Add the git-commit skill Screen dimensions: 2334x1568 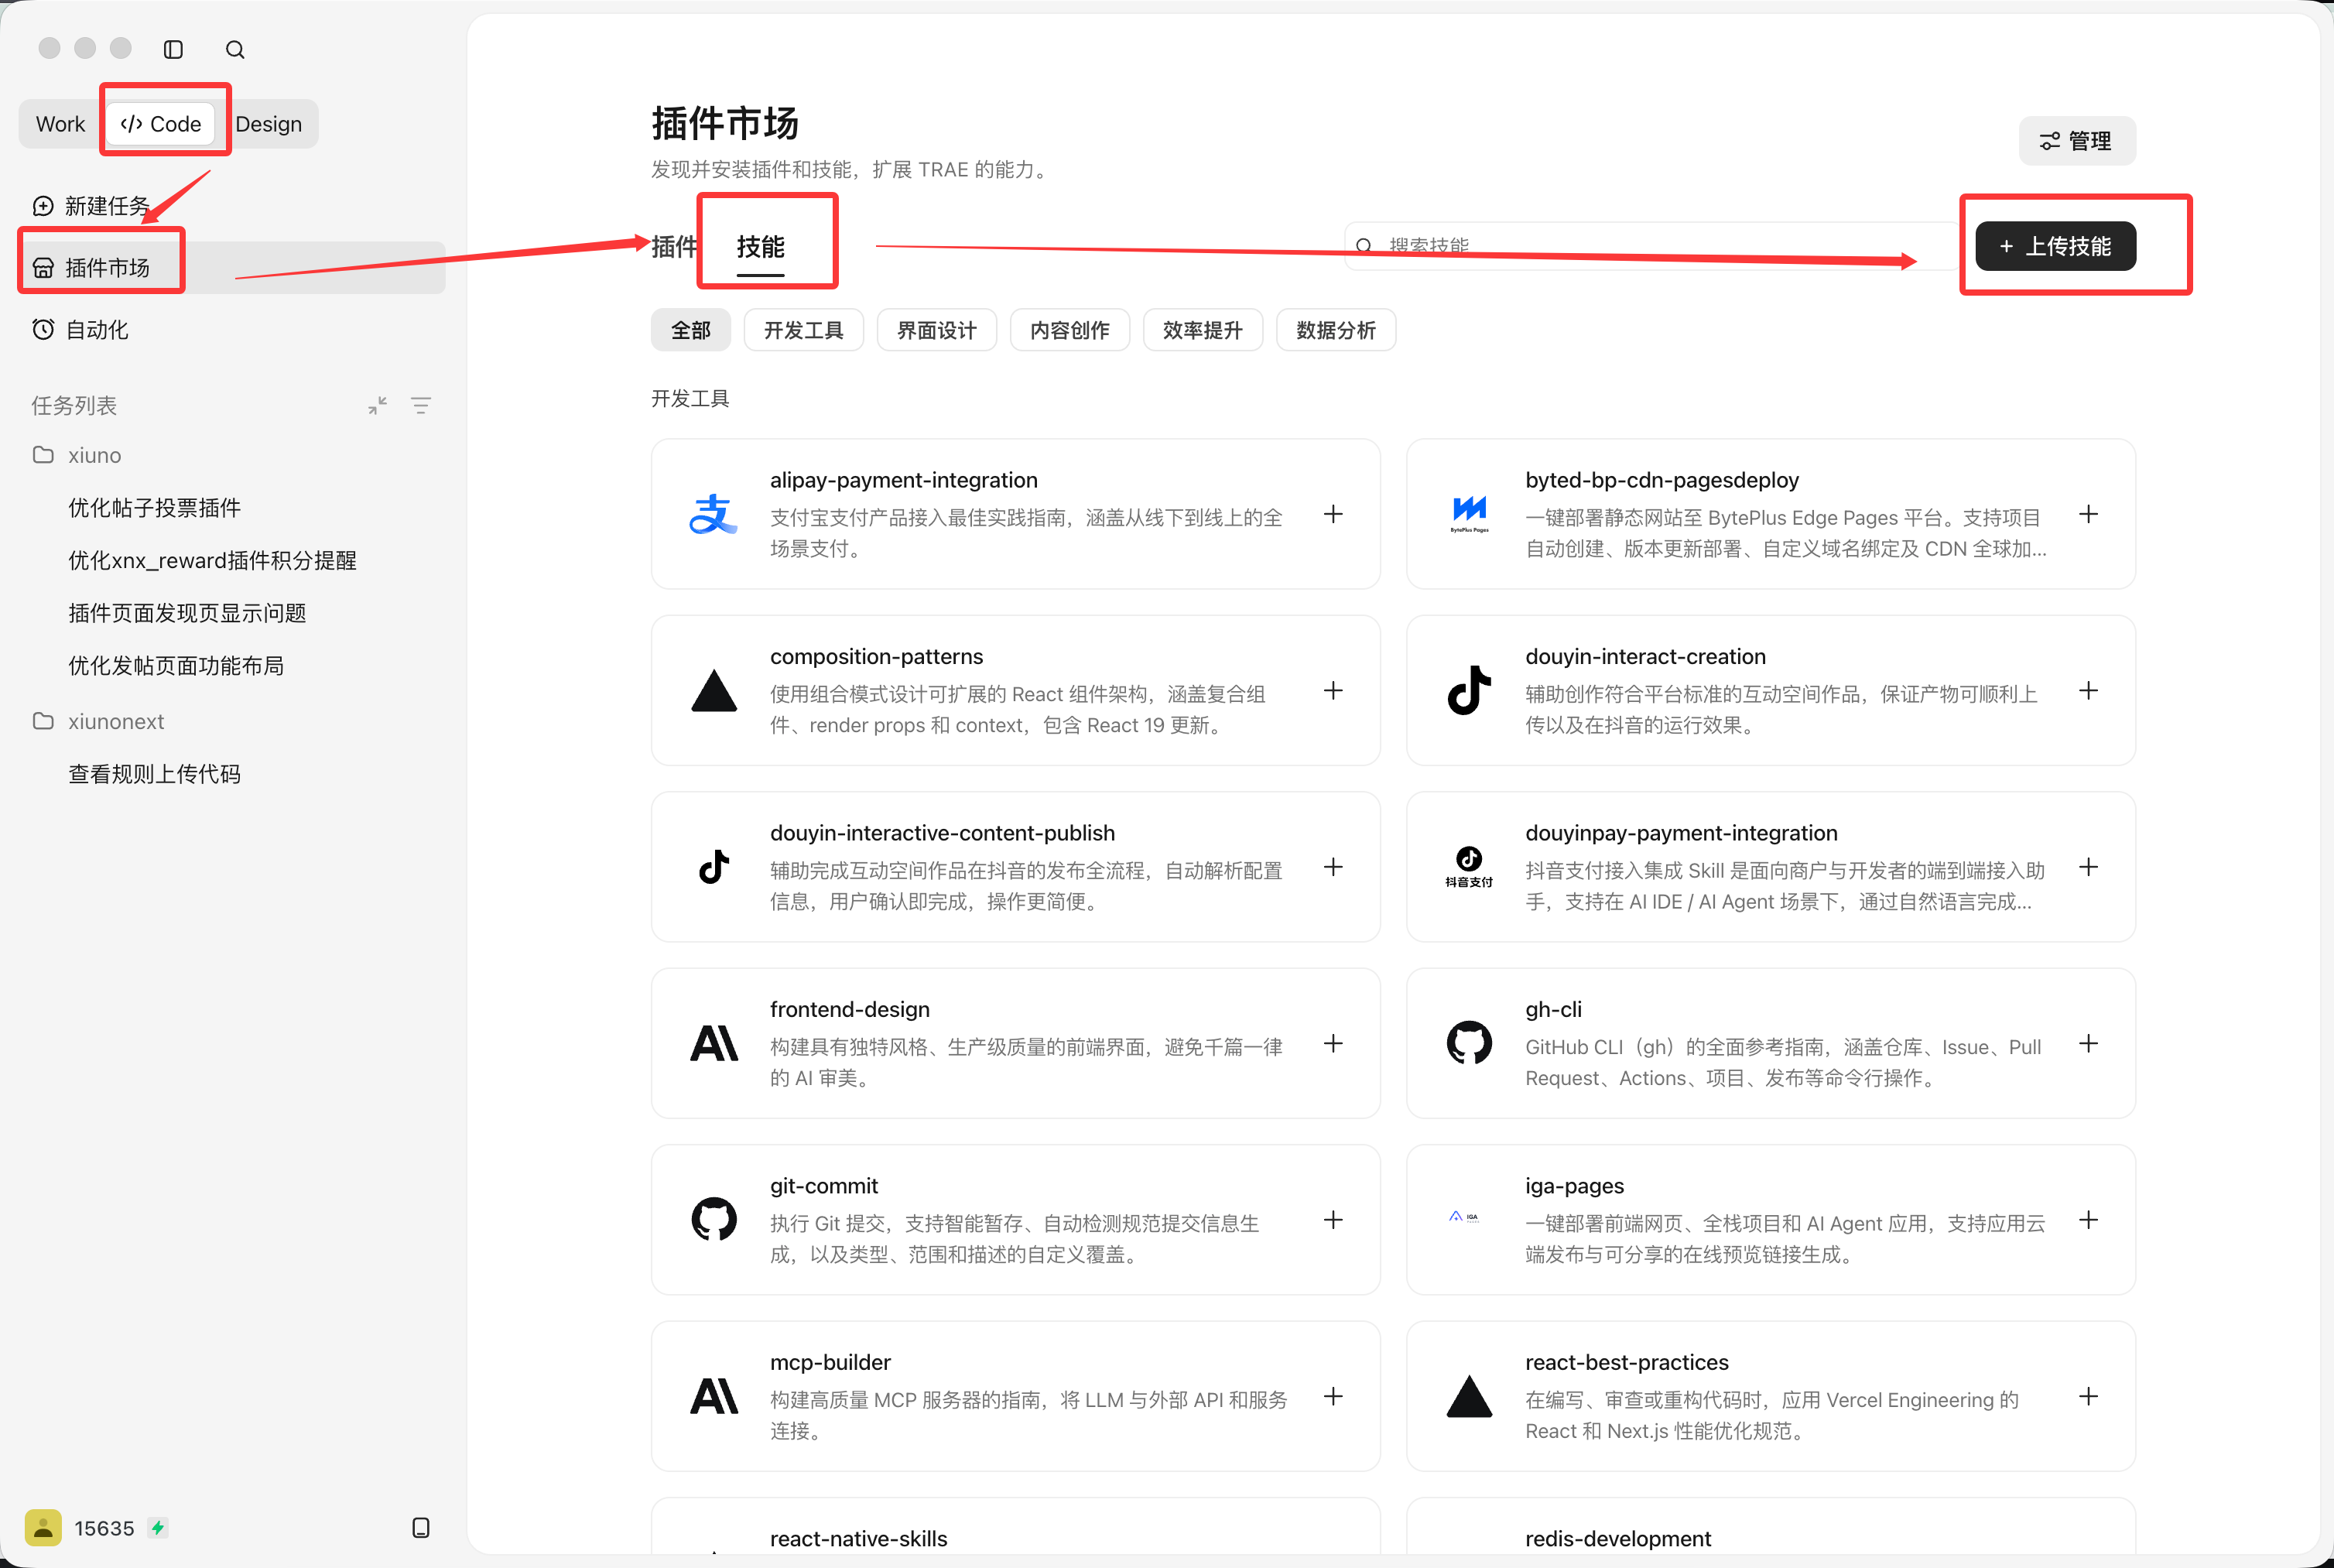click(1333, 1220)
